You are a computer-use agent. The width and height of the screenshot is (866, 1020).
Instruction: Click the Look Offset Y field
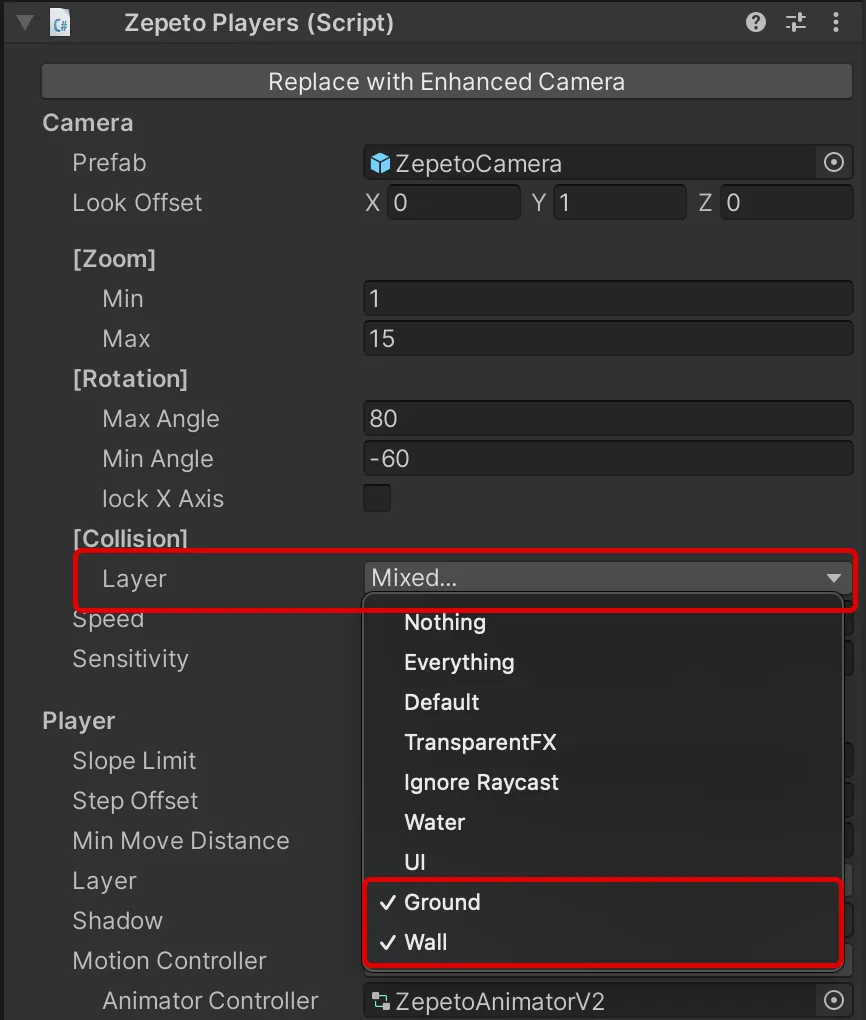pos(619,202)
